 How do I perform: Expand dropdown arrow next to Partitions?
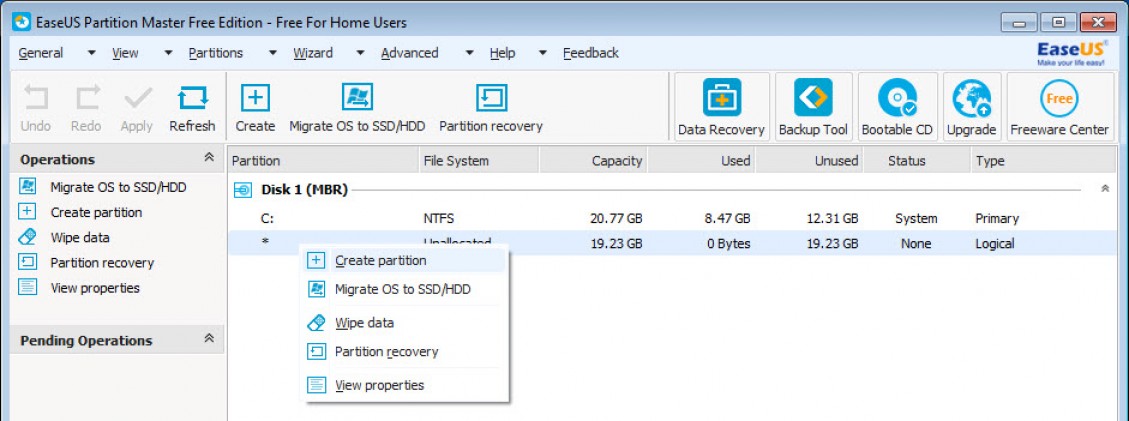click(273, 53)
